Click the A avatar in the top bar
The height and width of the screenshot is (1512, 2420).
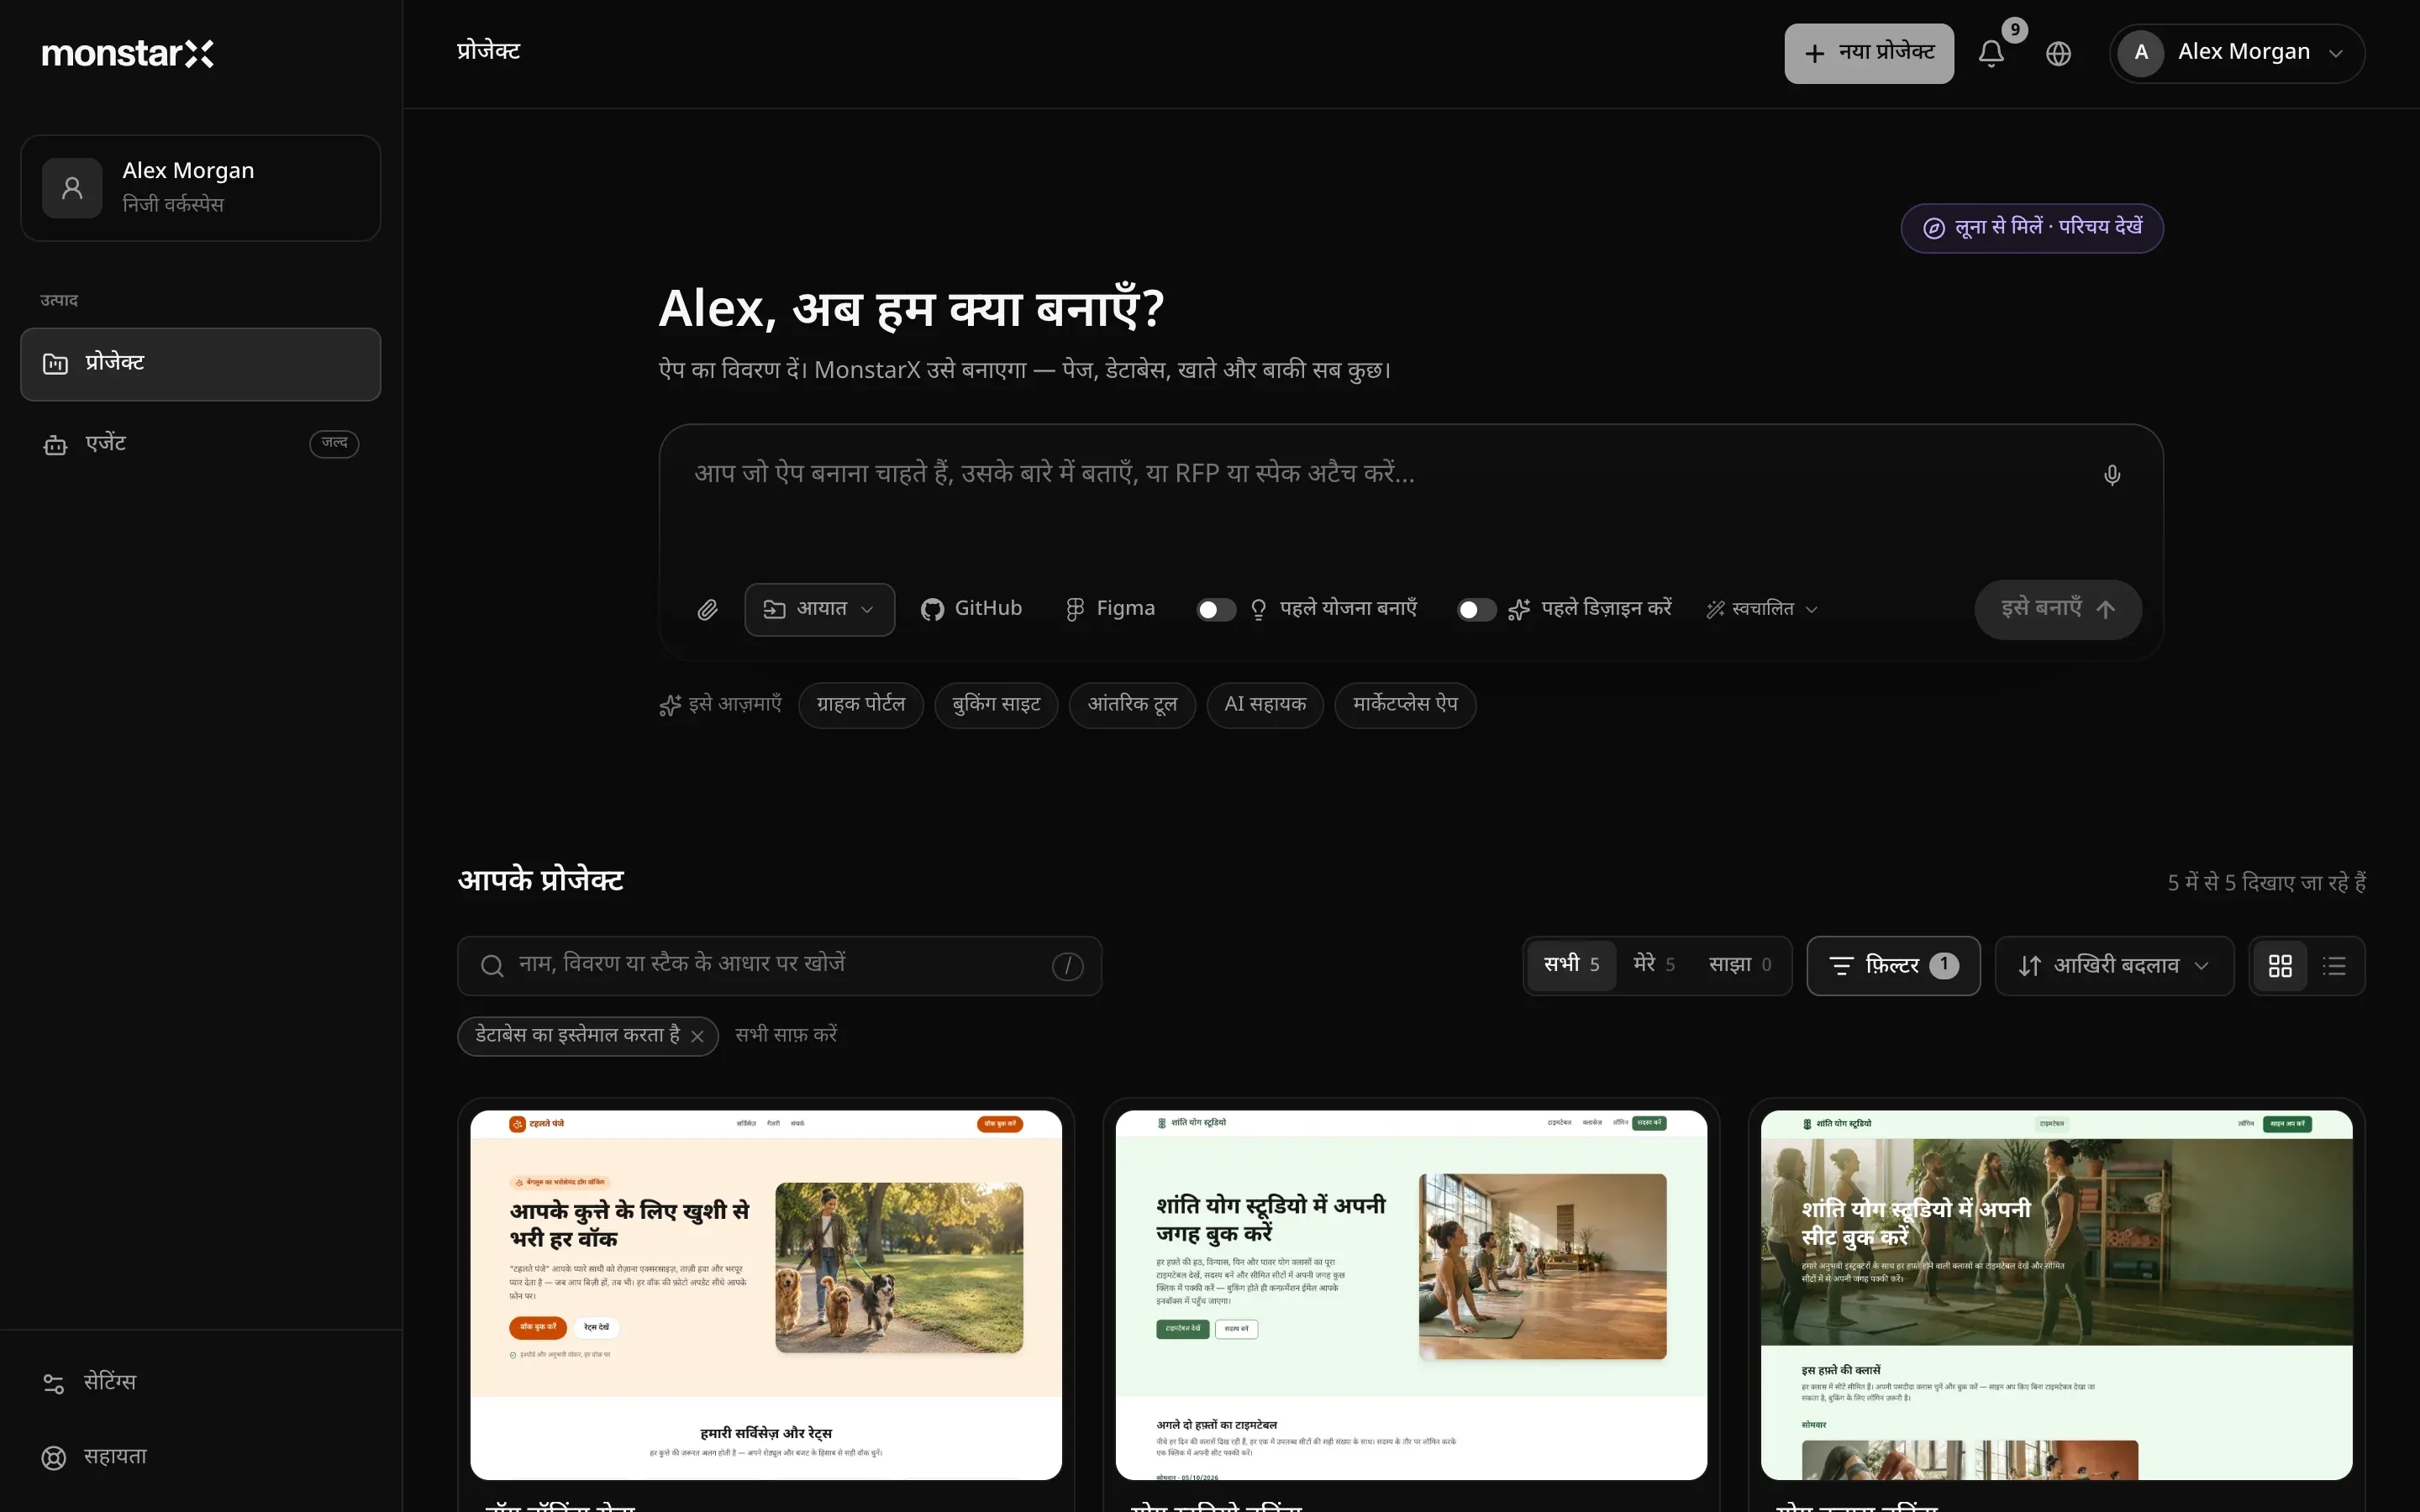[x=2141, y=53]
